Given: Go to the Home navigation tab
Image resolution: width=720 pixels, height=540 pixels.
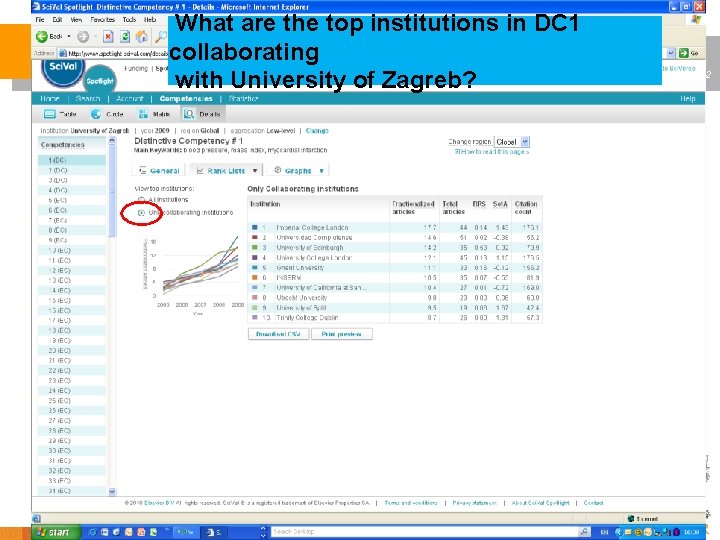Looking at the screenshot, I should [x=50, y=99].
